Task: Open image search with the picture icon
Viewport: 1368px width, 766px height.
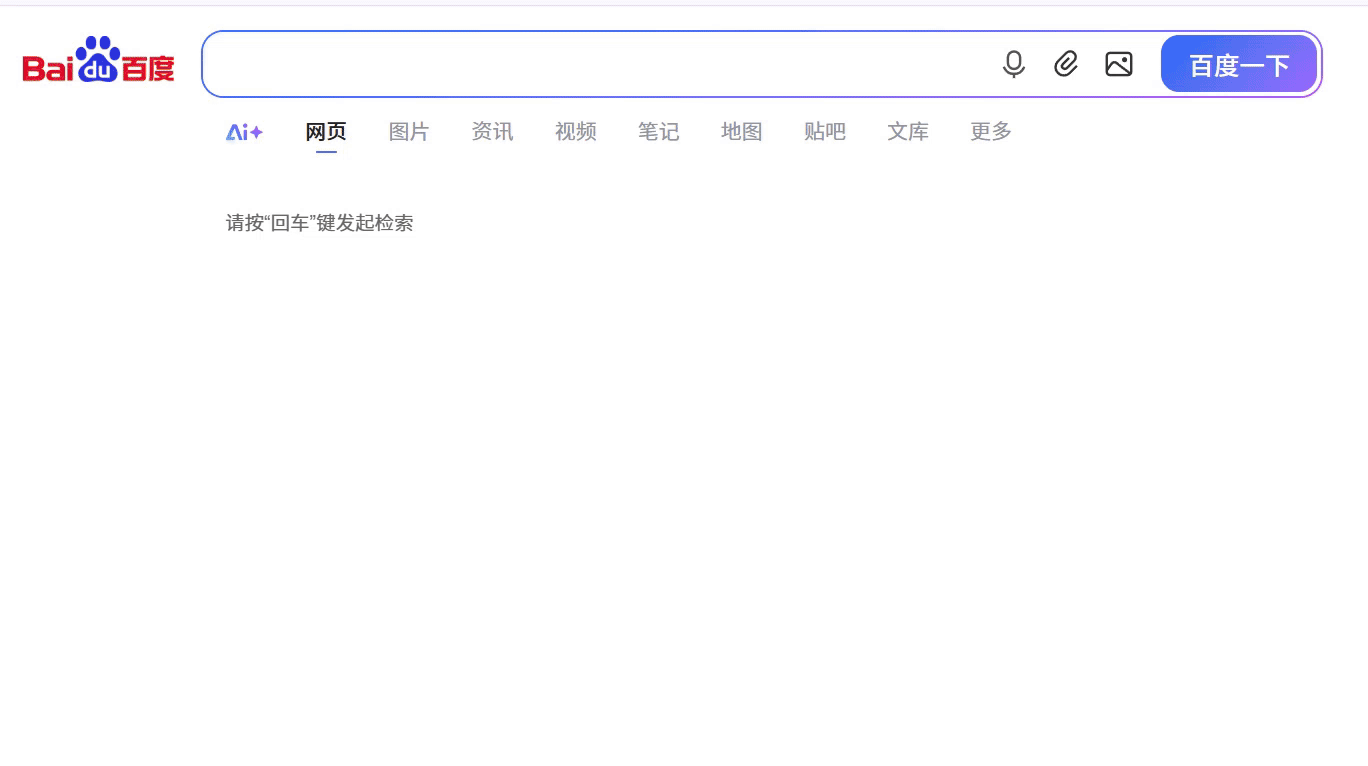Action: (x=1119, y=64)
